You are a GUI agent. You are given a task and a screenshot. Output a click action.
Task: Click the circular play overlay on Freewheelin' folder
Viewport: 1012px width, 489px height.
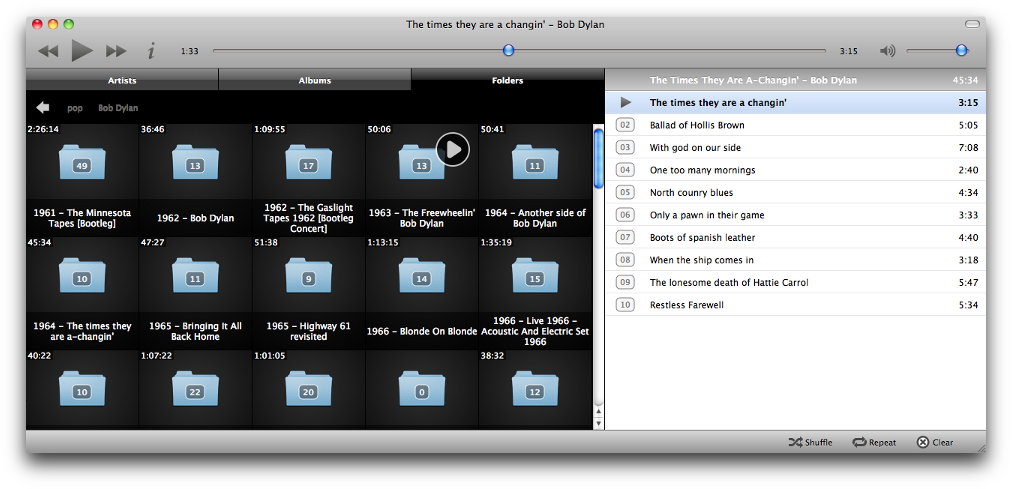point(452,149)
